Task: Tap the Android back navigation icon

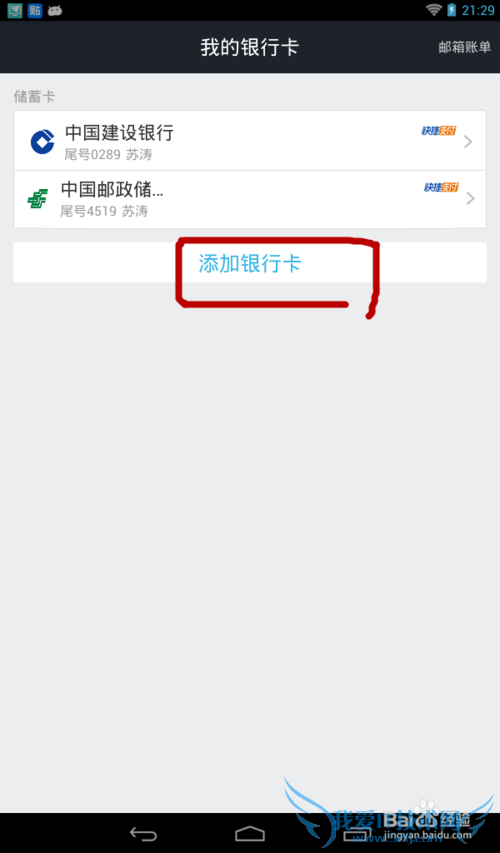Action: click(x=143, y=833)
